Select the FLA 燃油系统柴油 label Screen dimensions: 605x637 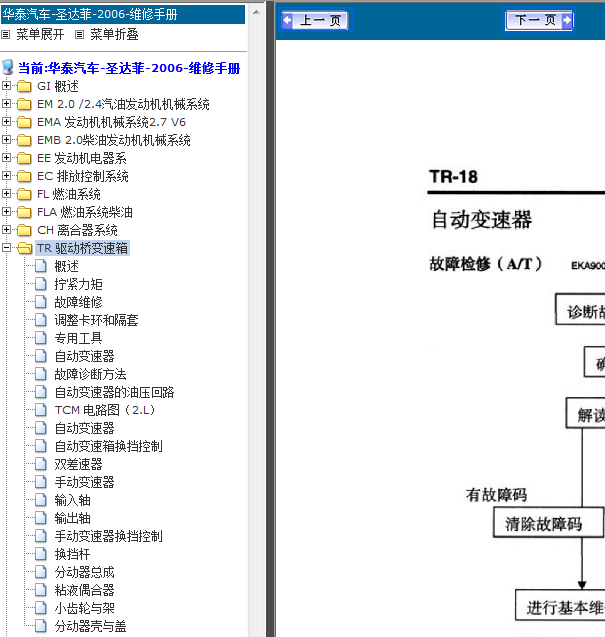tap(85, 212)
